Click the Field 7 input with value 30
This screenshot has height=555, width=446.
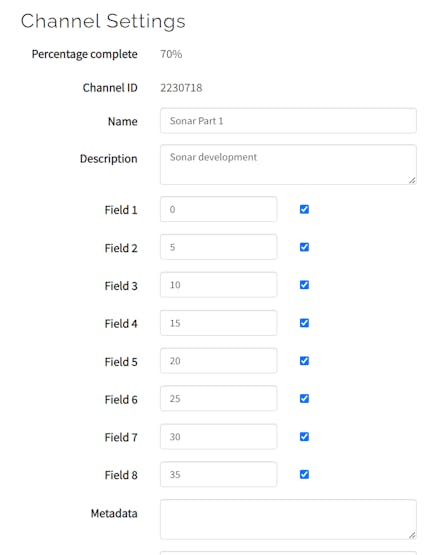(x=218, y=436)
